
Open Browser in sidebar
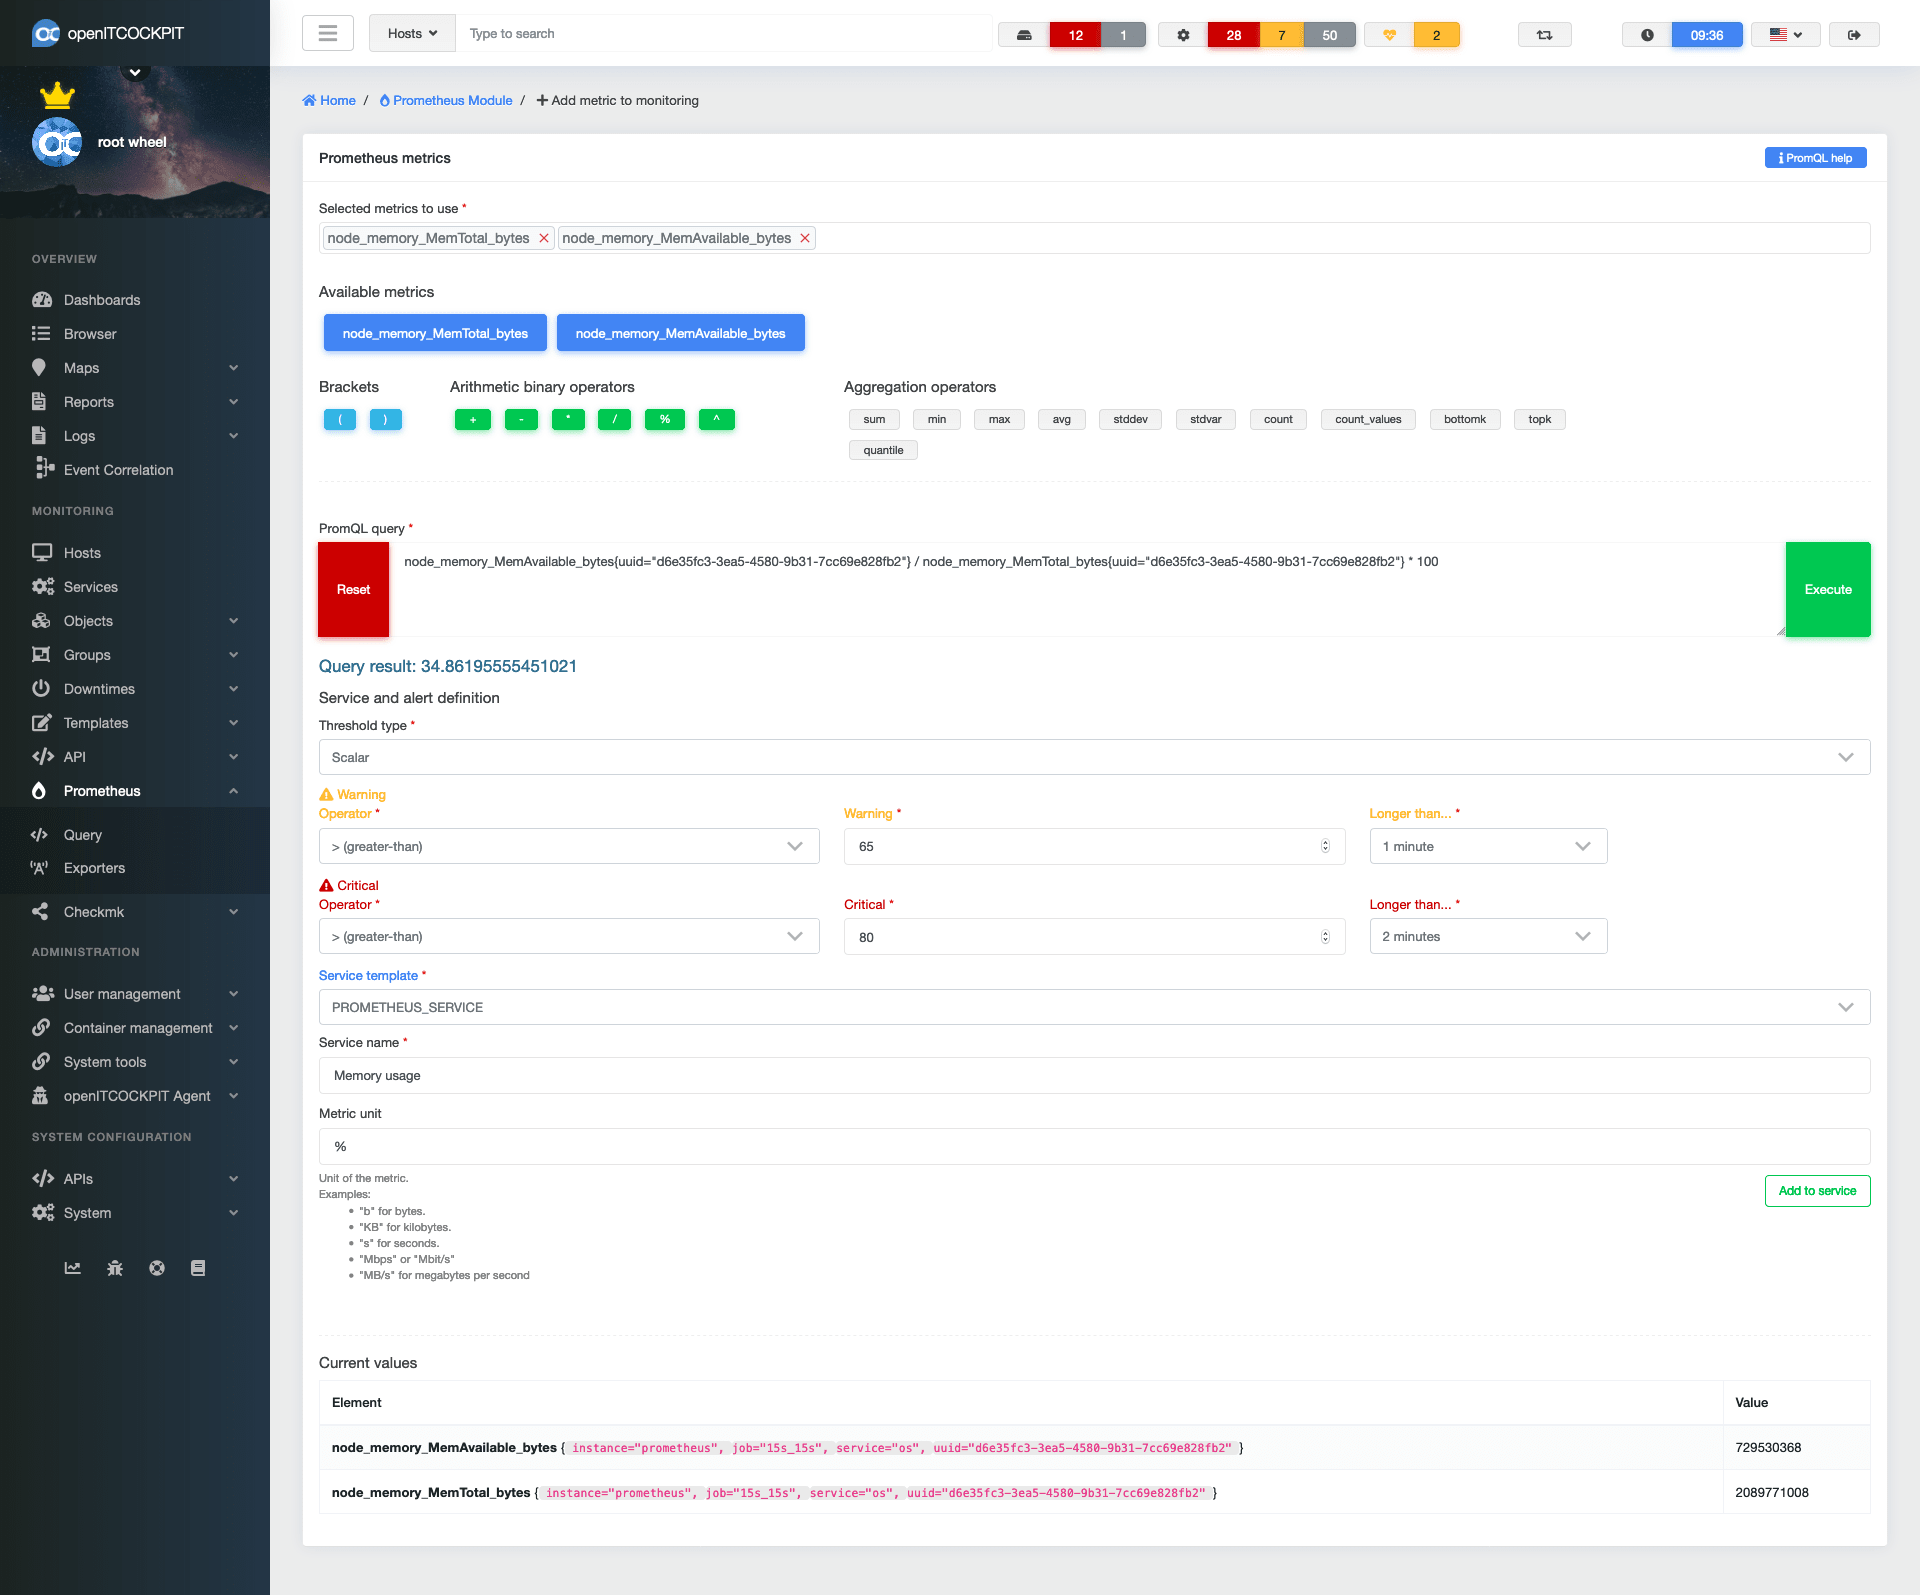(135, 334)
